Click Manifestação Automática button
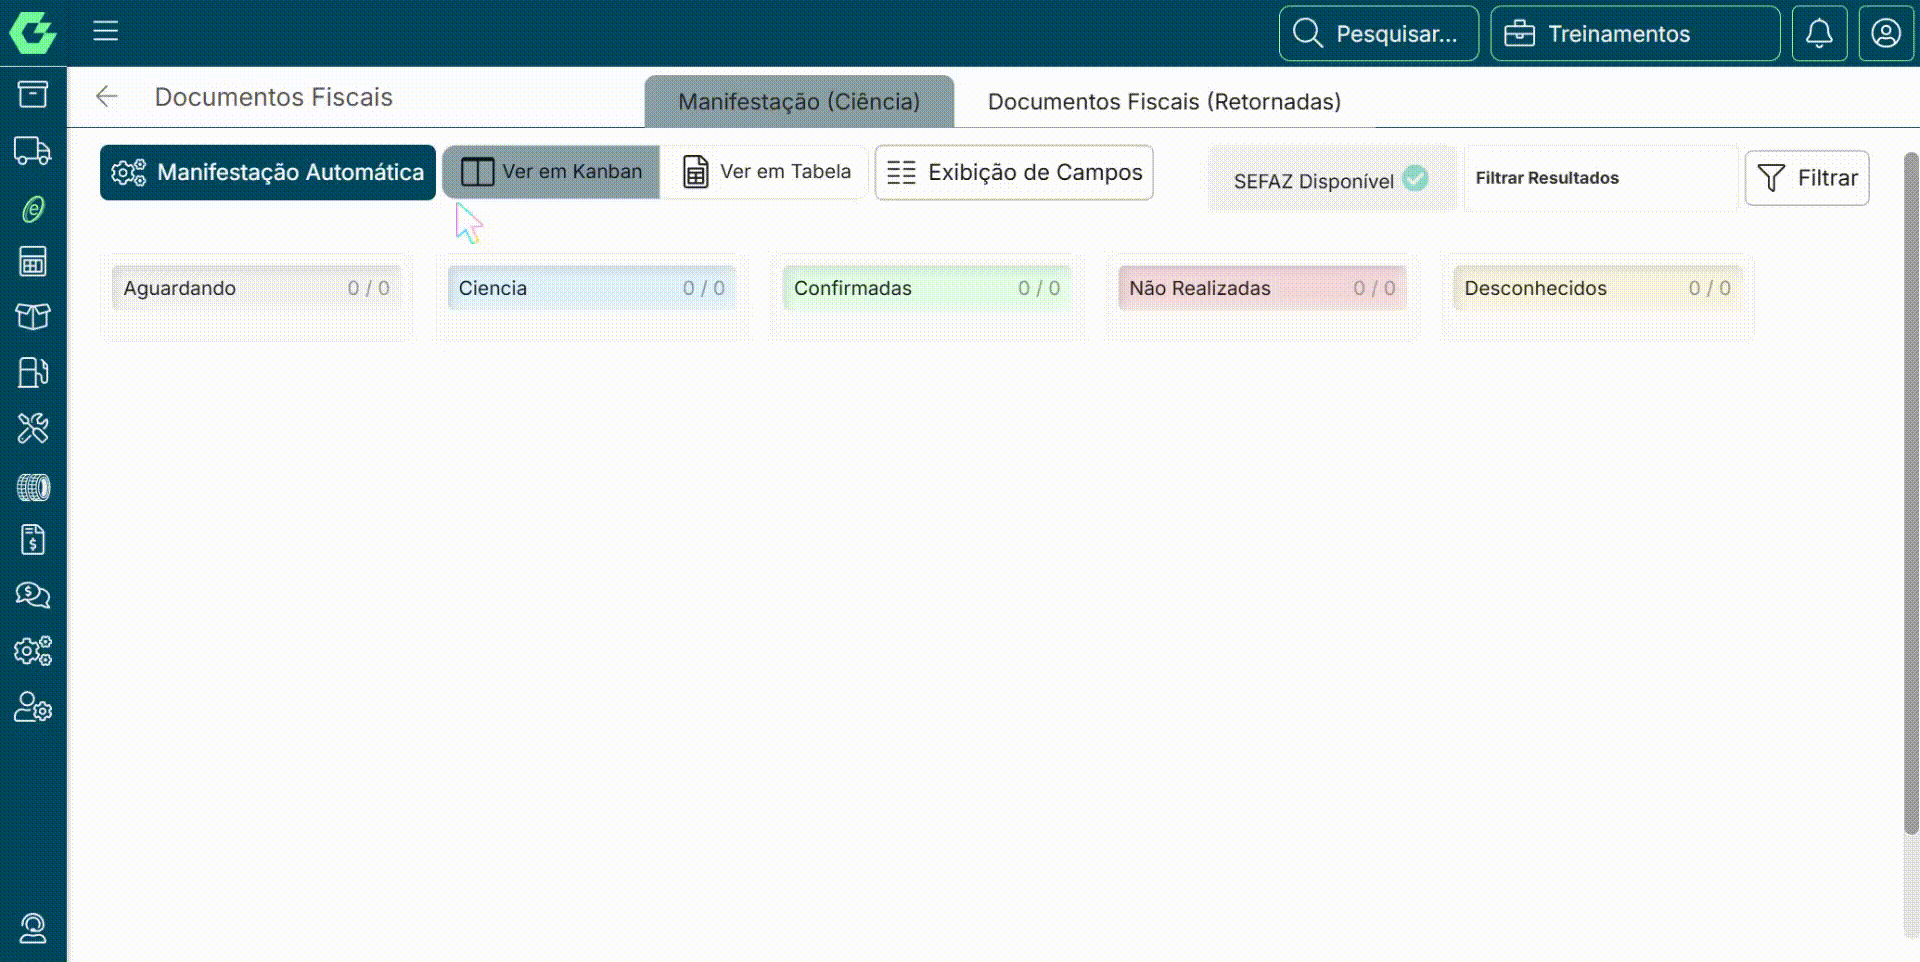This screenshot has height=962, width=1920. point(268,172)
